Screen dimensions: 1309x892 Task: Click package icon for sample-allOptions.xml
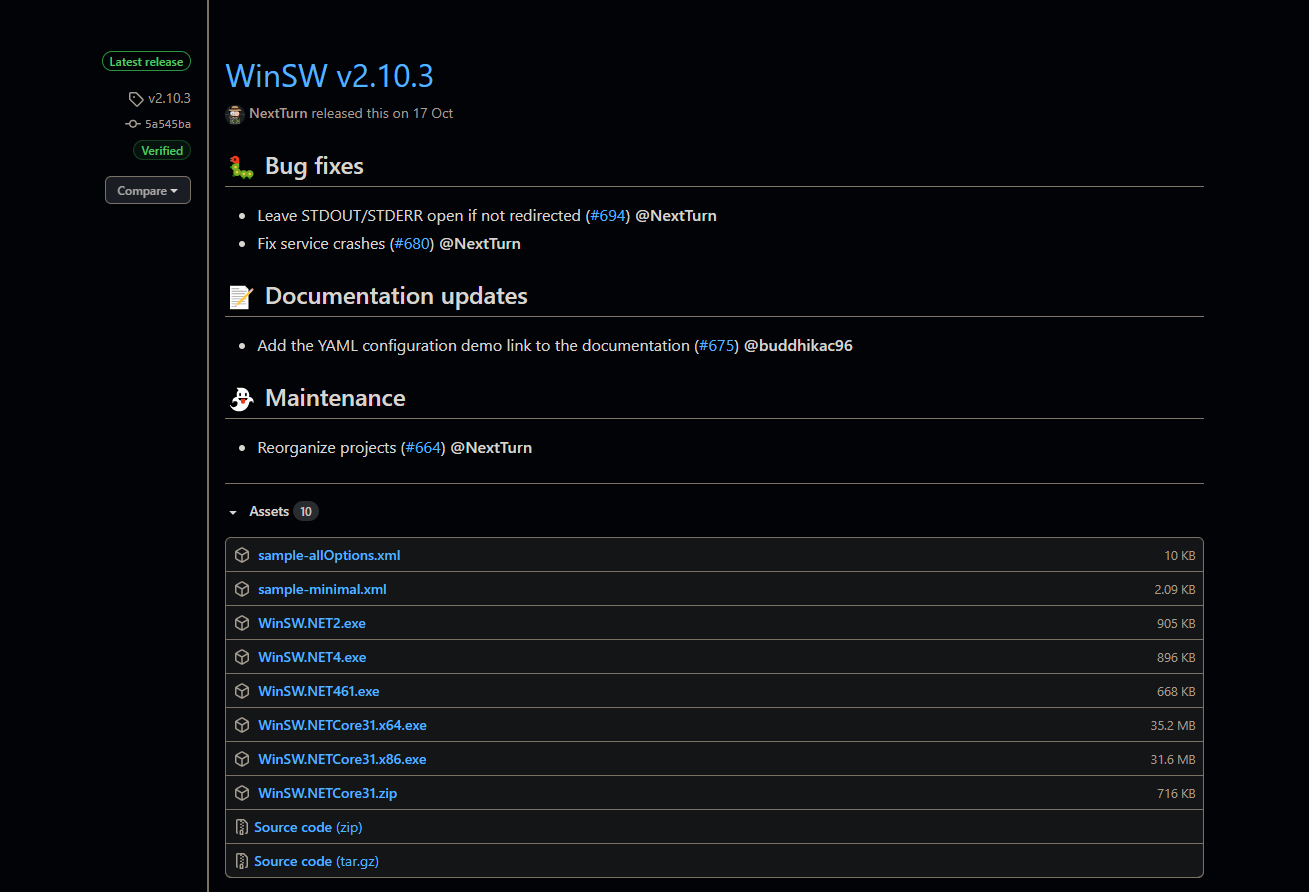coord(242,555)
